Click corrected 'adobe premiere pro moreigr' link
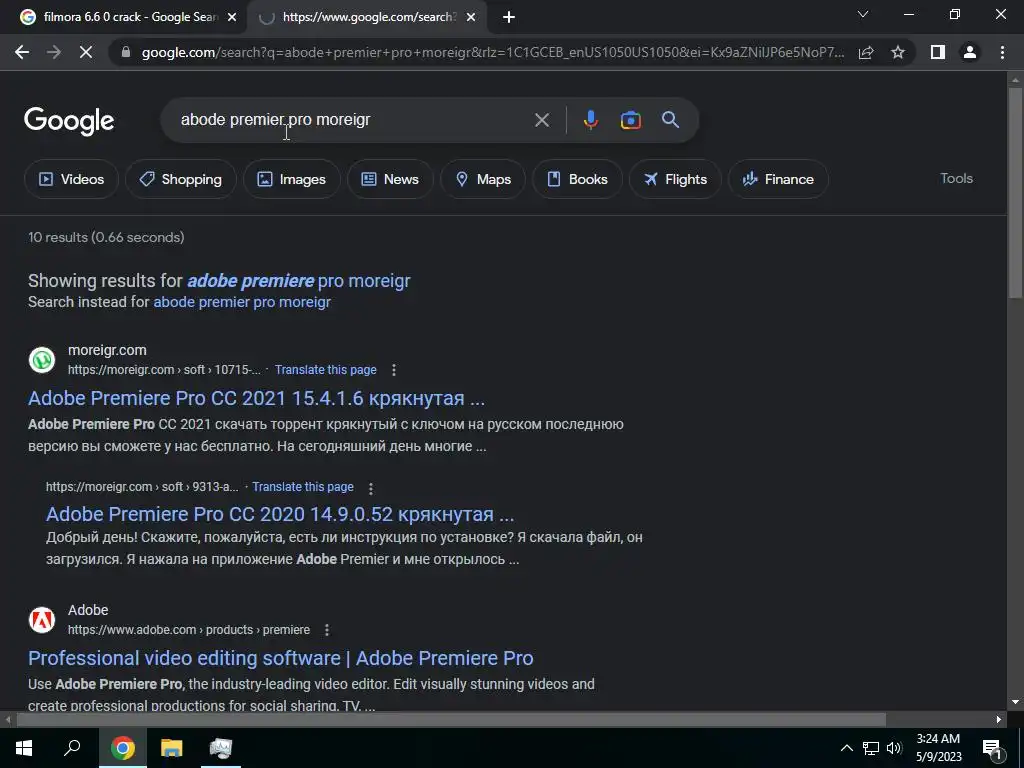Screen dimensions: 1024x768 (299, 281)
